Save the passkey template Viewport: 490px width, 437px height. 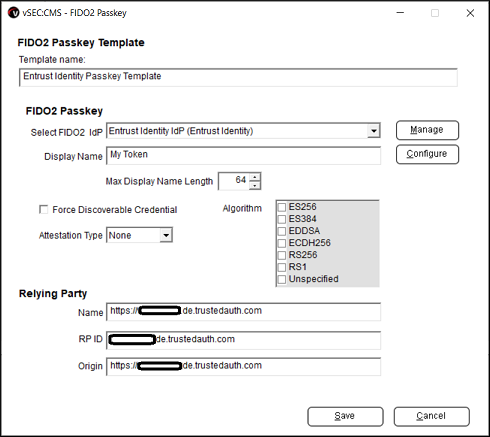(x=345, y=416)
